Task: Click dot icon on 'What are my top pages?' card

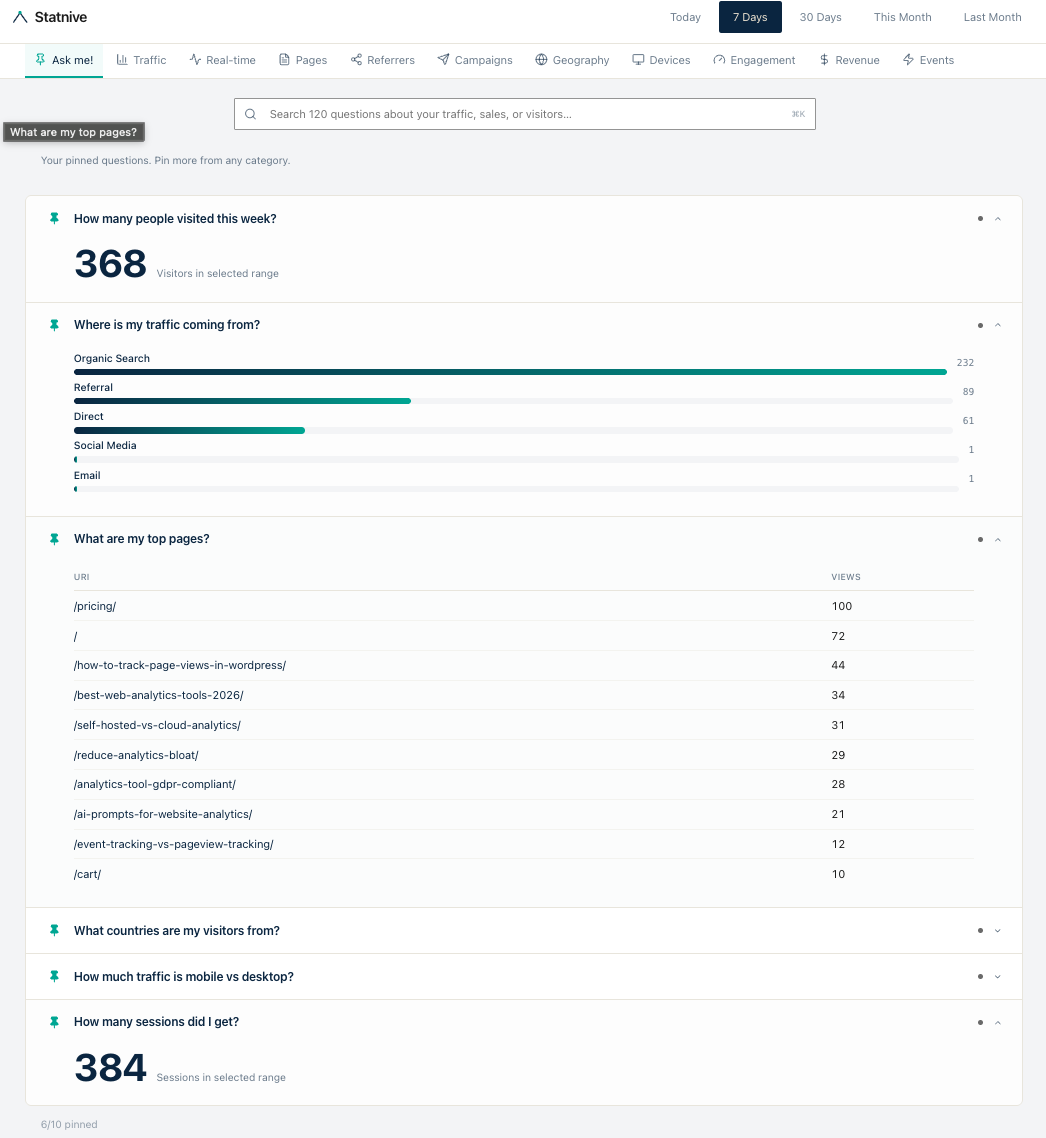Action: (980, 539)
